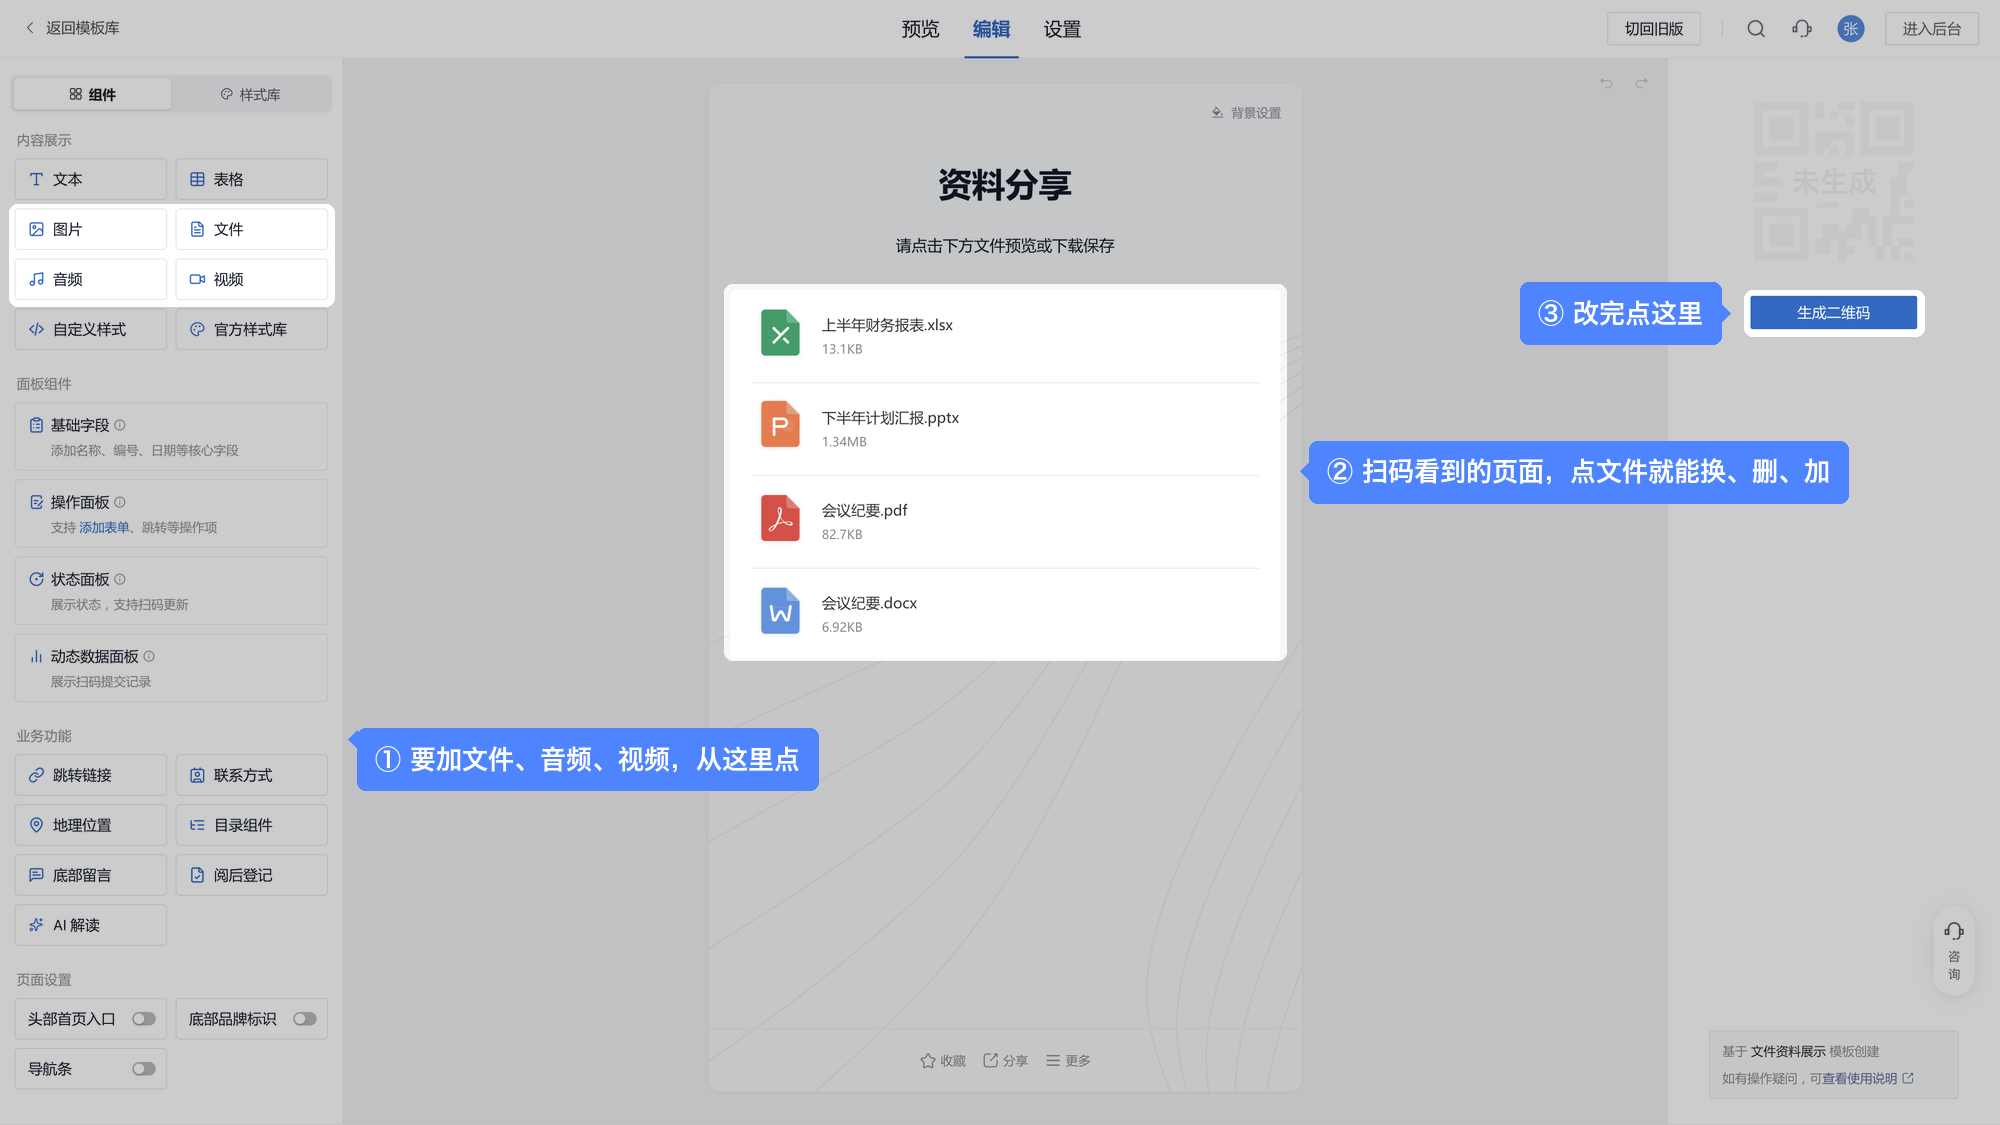Add a 表格 table component
This screenshot has width=2000, height=1125.
point(251,179)
